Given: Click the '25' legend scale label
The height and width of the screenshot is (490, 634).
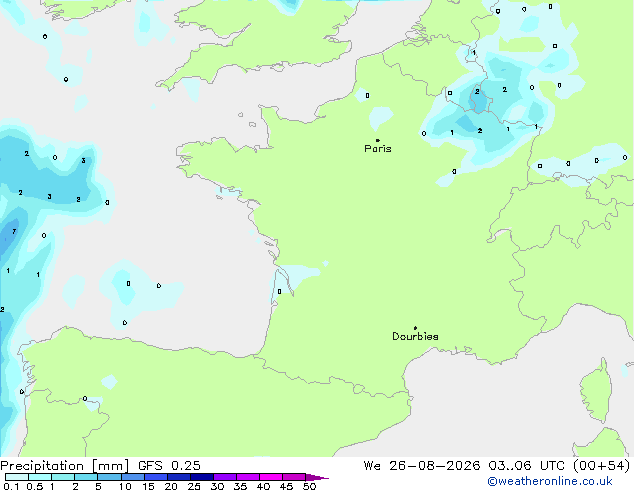Looking at the screenshot, I should coord(194,486).
